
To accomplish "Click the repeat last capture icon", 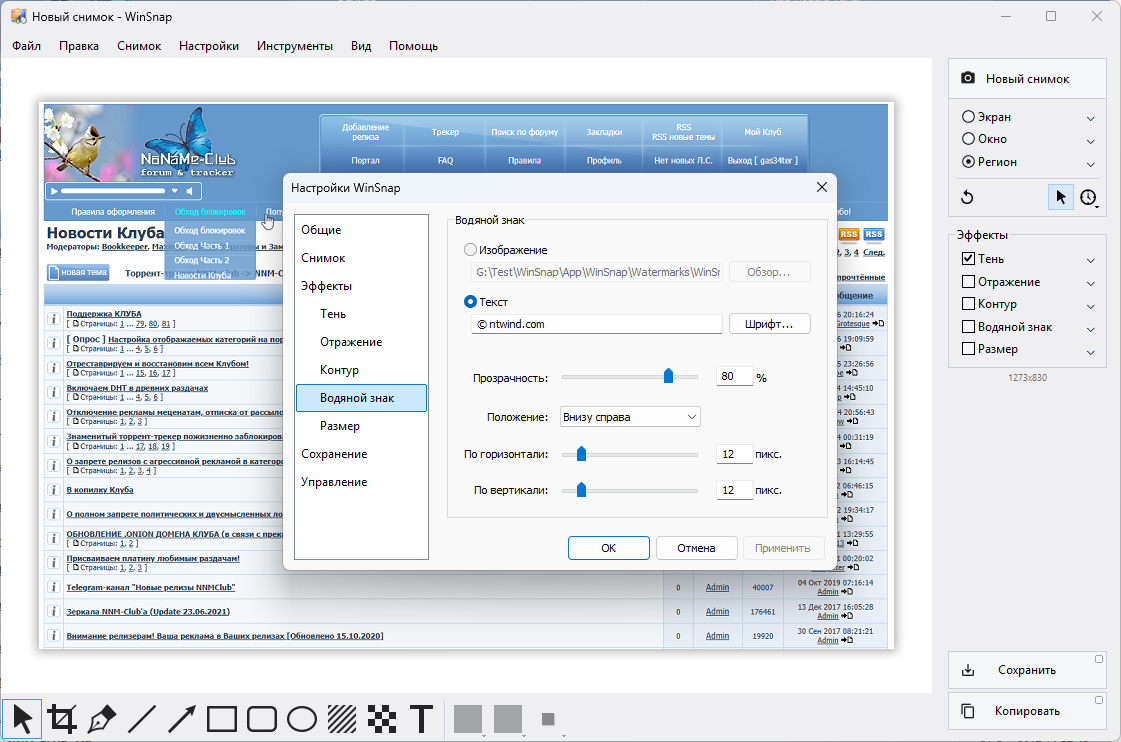I will pos(967,197).
